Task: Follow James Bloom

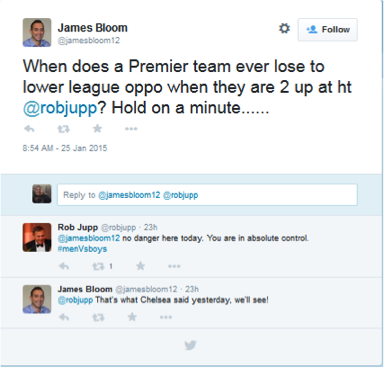Action: point(327,30)
